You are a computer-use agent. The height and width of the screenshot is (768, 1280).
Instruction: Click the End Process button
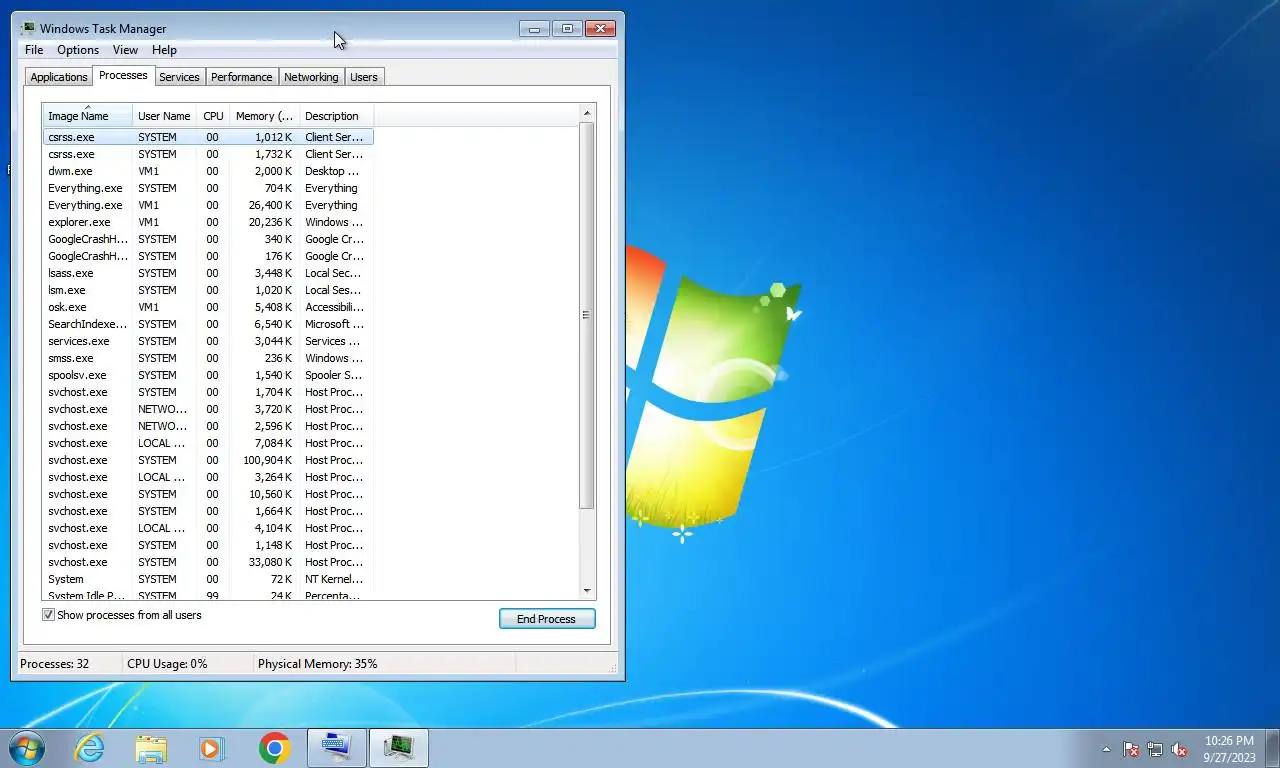pyautogui.click(x=547, y=619)
